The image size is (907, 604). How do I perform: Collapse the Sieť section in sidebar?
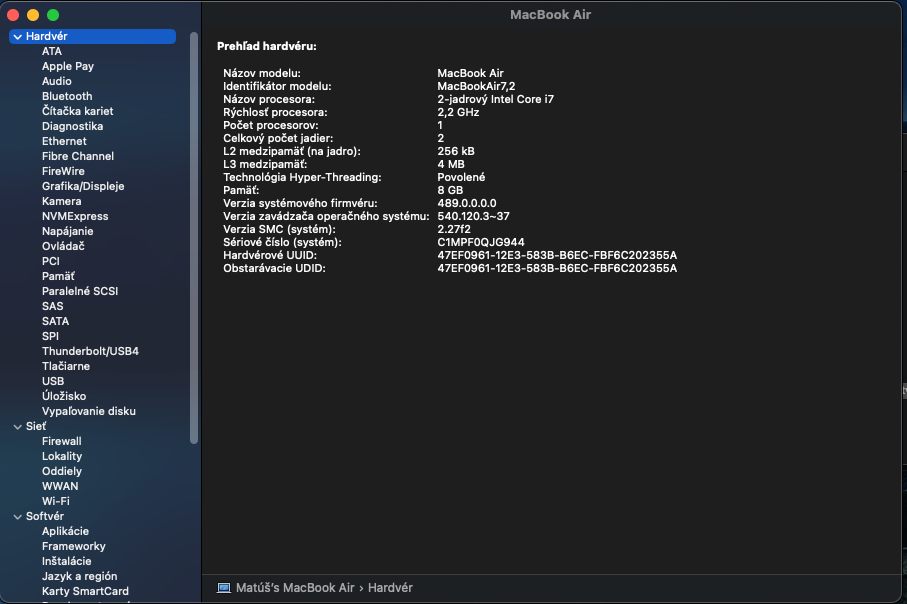[x=17, y=427]
